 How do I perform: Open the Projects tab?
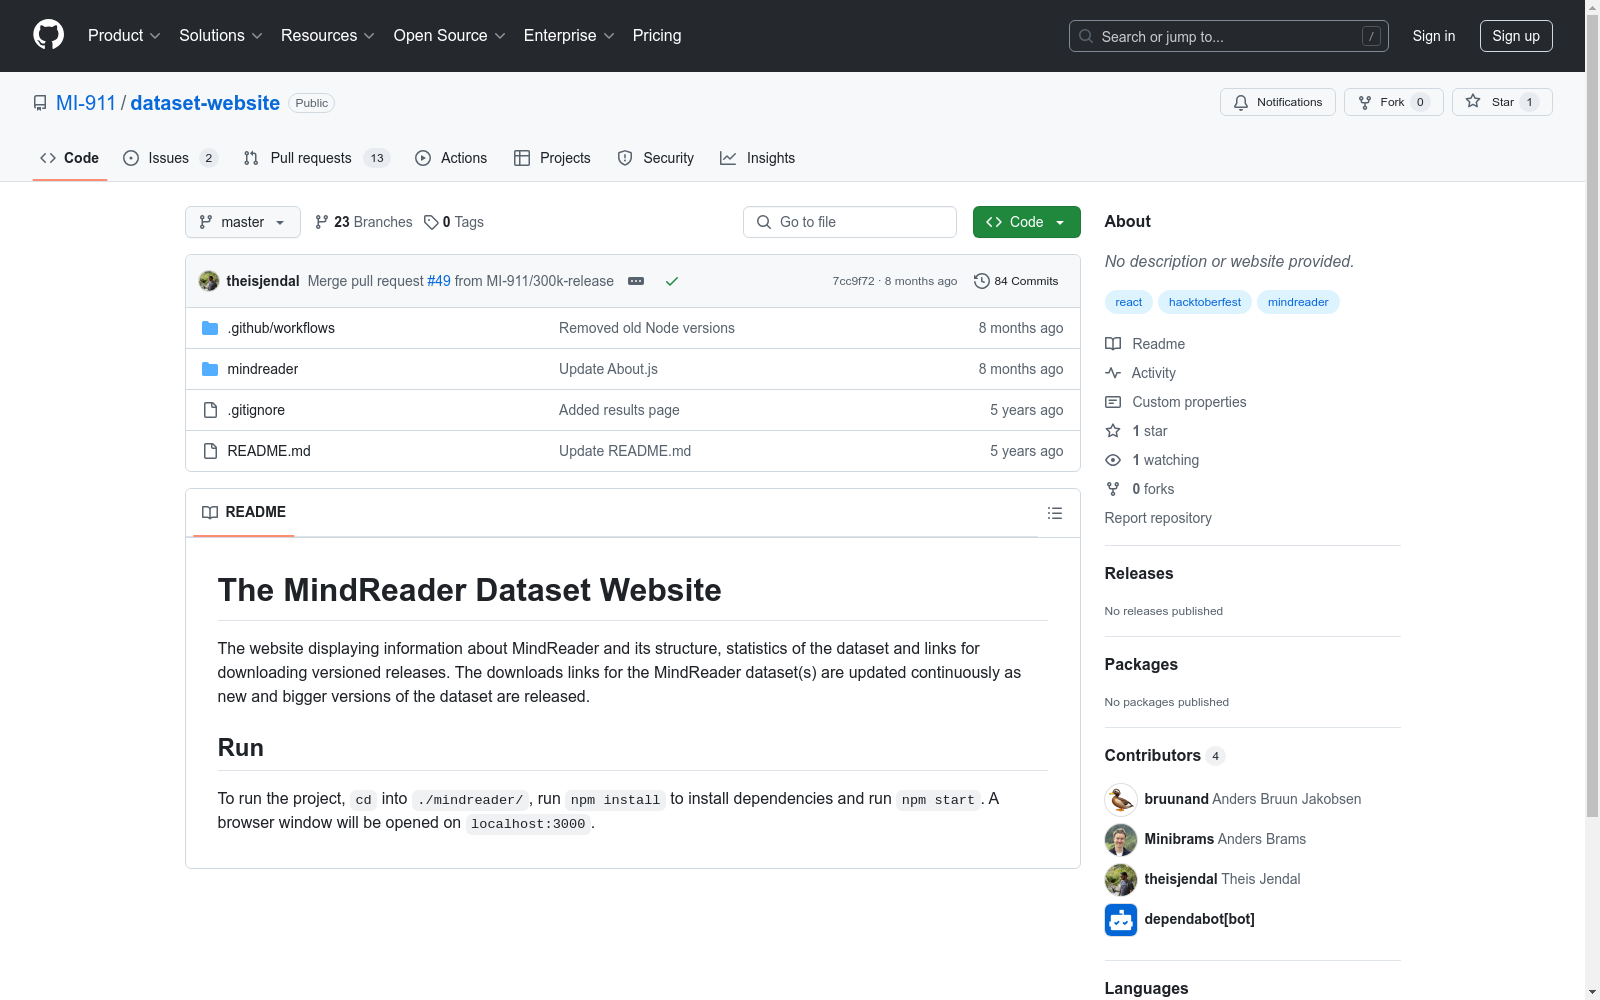pyautogui.click(x=552, y=158)
